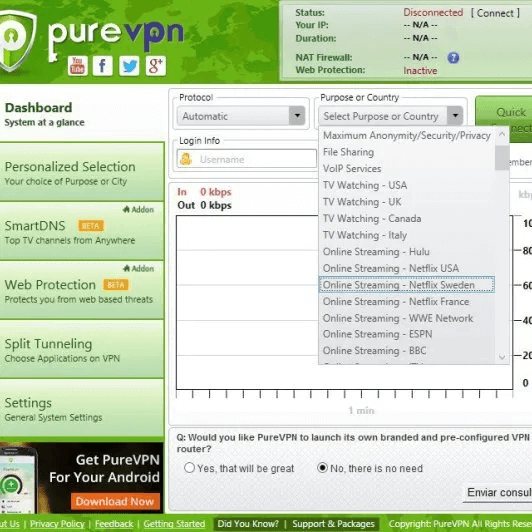532x532 pixels.
Task: Choose Online Streaming - Hulu
Action: click(406, 252)
